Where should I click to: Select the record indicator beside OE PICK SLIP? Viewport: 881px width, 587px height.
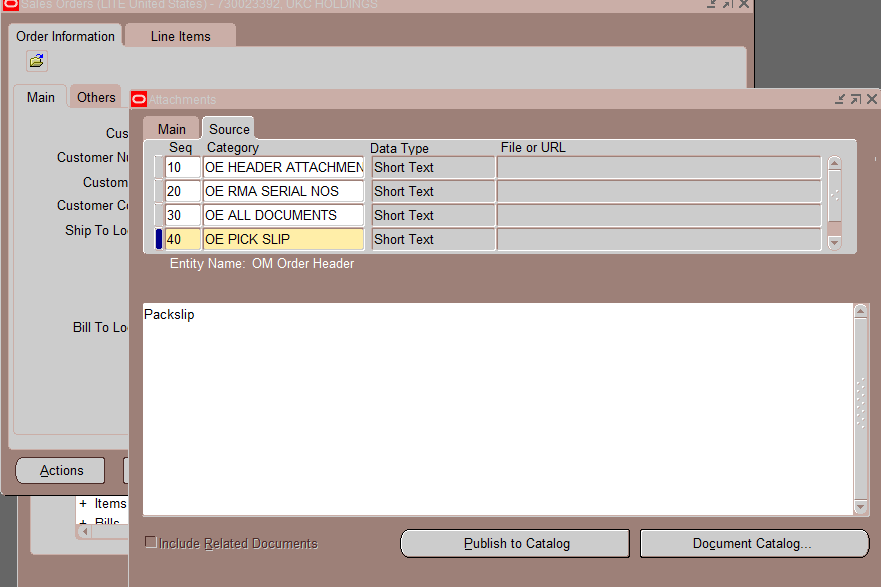point(158,239)
